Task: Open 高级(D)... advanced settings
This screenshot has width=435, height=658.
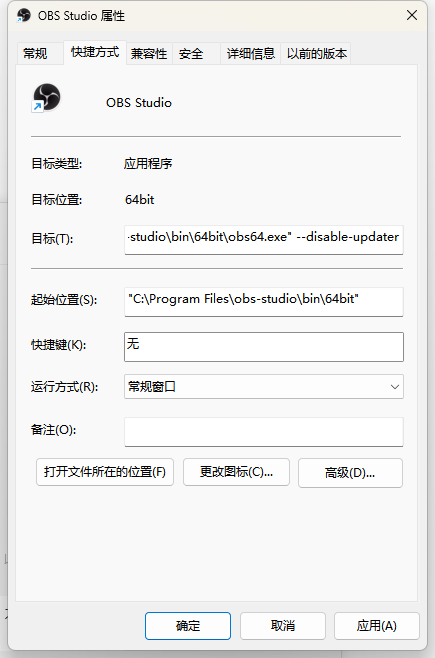Action: [x=350, y=473]
